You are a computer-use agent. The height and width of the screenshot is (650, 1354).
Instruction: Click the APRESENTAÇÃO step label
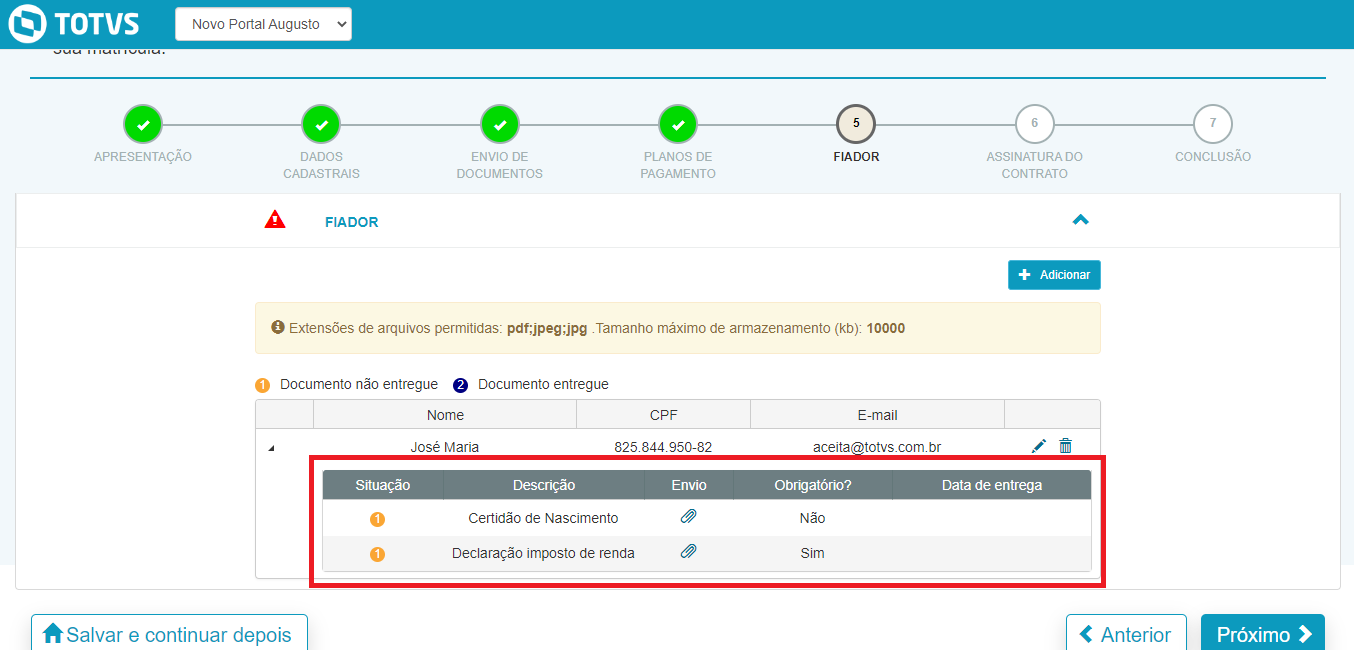coord(143,157)
